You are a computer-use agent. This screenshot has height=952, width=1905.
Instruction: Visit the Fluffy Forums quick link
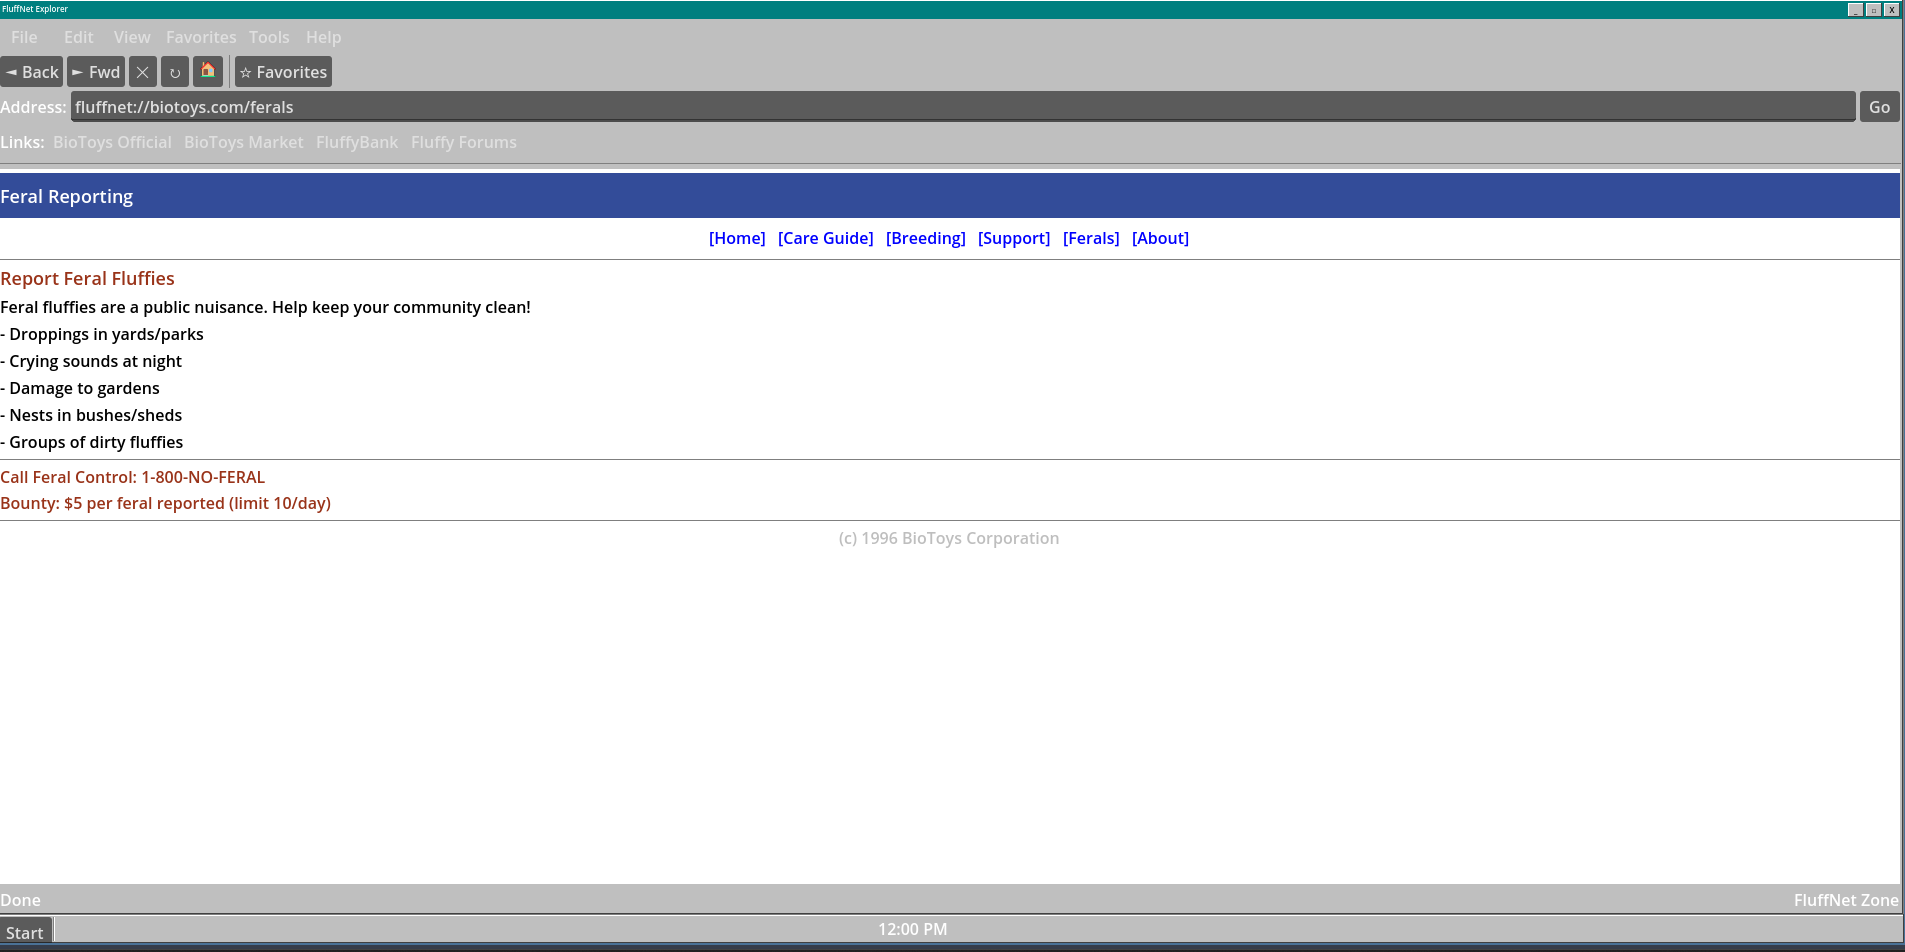[464, 142]
